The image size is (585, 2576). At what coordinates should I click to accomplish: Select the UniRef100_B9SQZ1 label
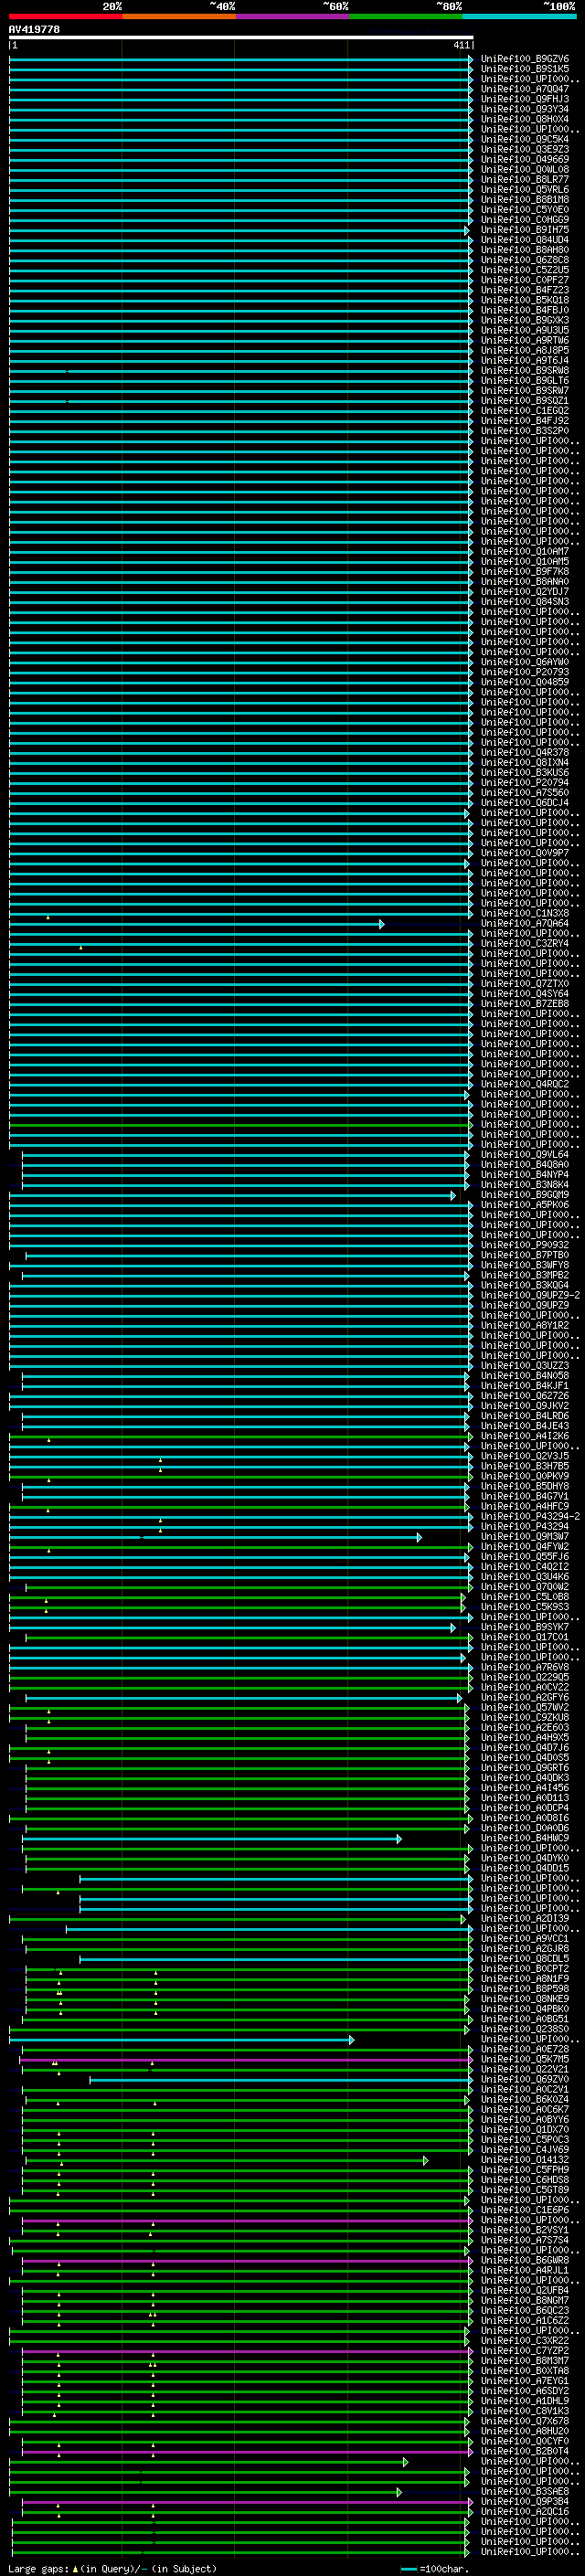pos(525,401)
